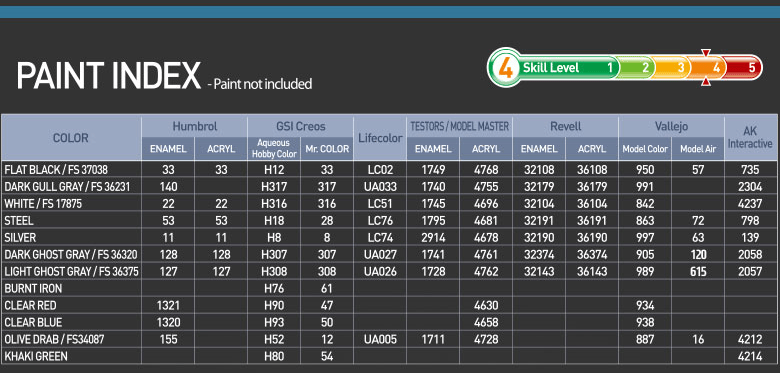Click the Humbrol column header

pyautogui.click(x=195, y=127)
